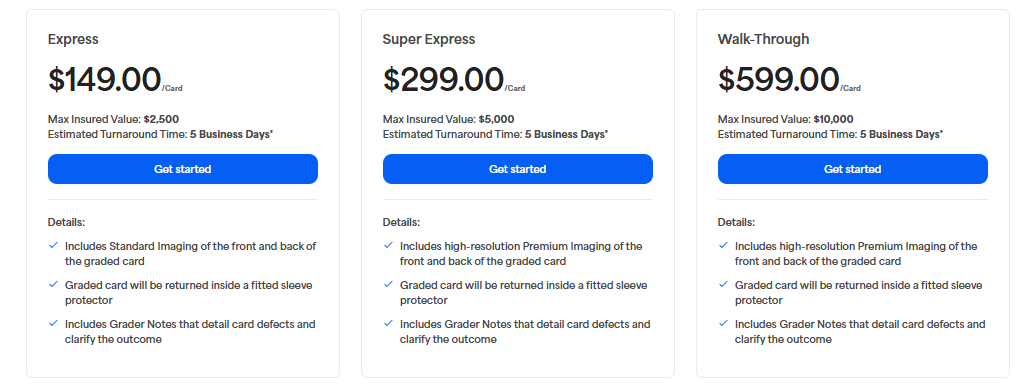The image size is (1016, 384).
Task: Click checkmark beside Walk-Through sleeve protector detail
Action: click(x=723, y=284)
